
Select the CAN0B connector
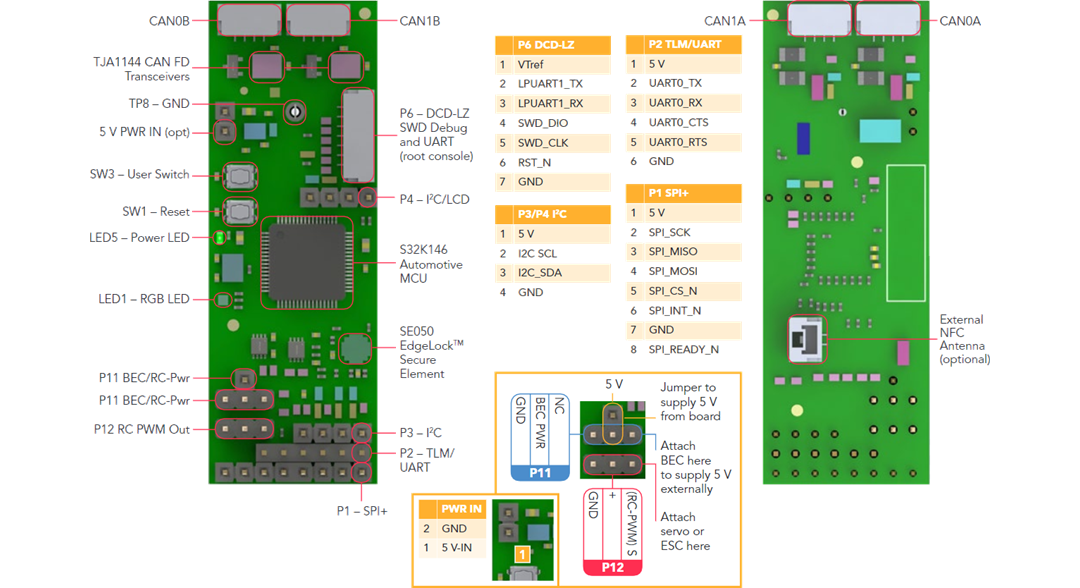click(x=248, y=20)
